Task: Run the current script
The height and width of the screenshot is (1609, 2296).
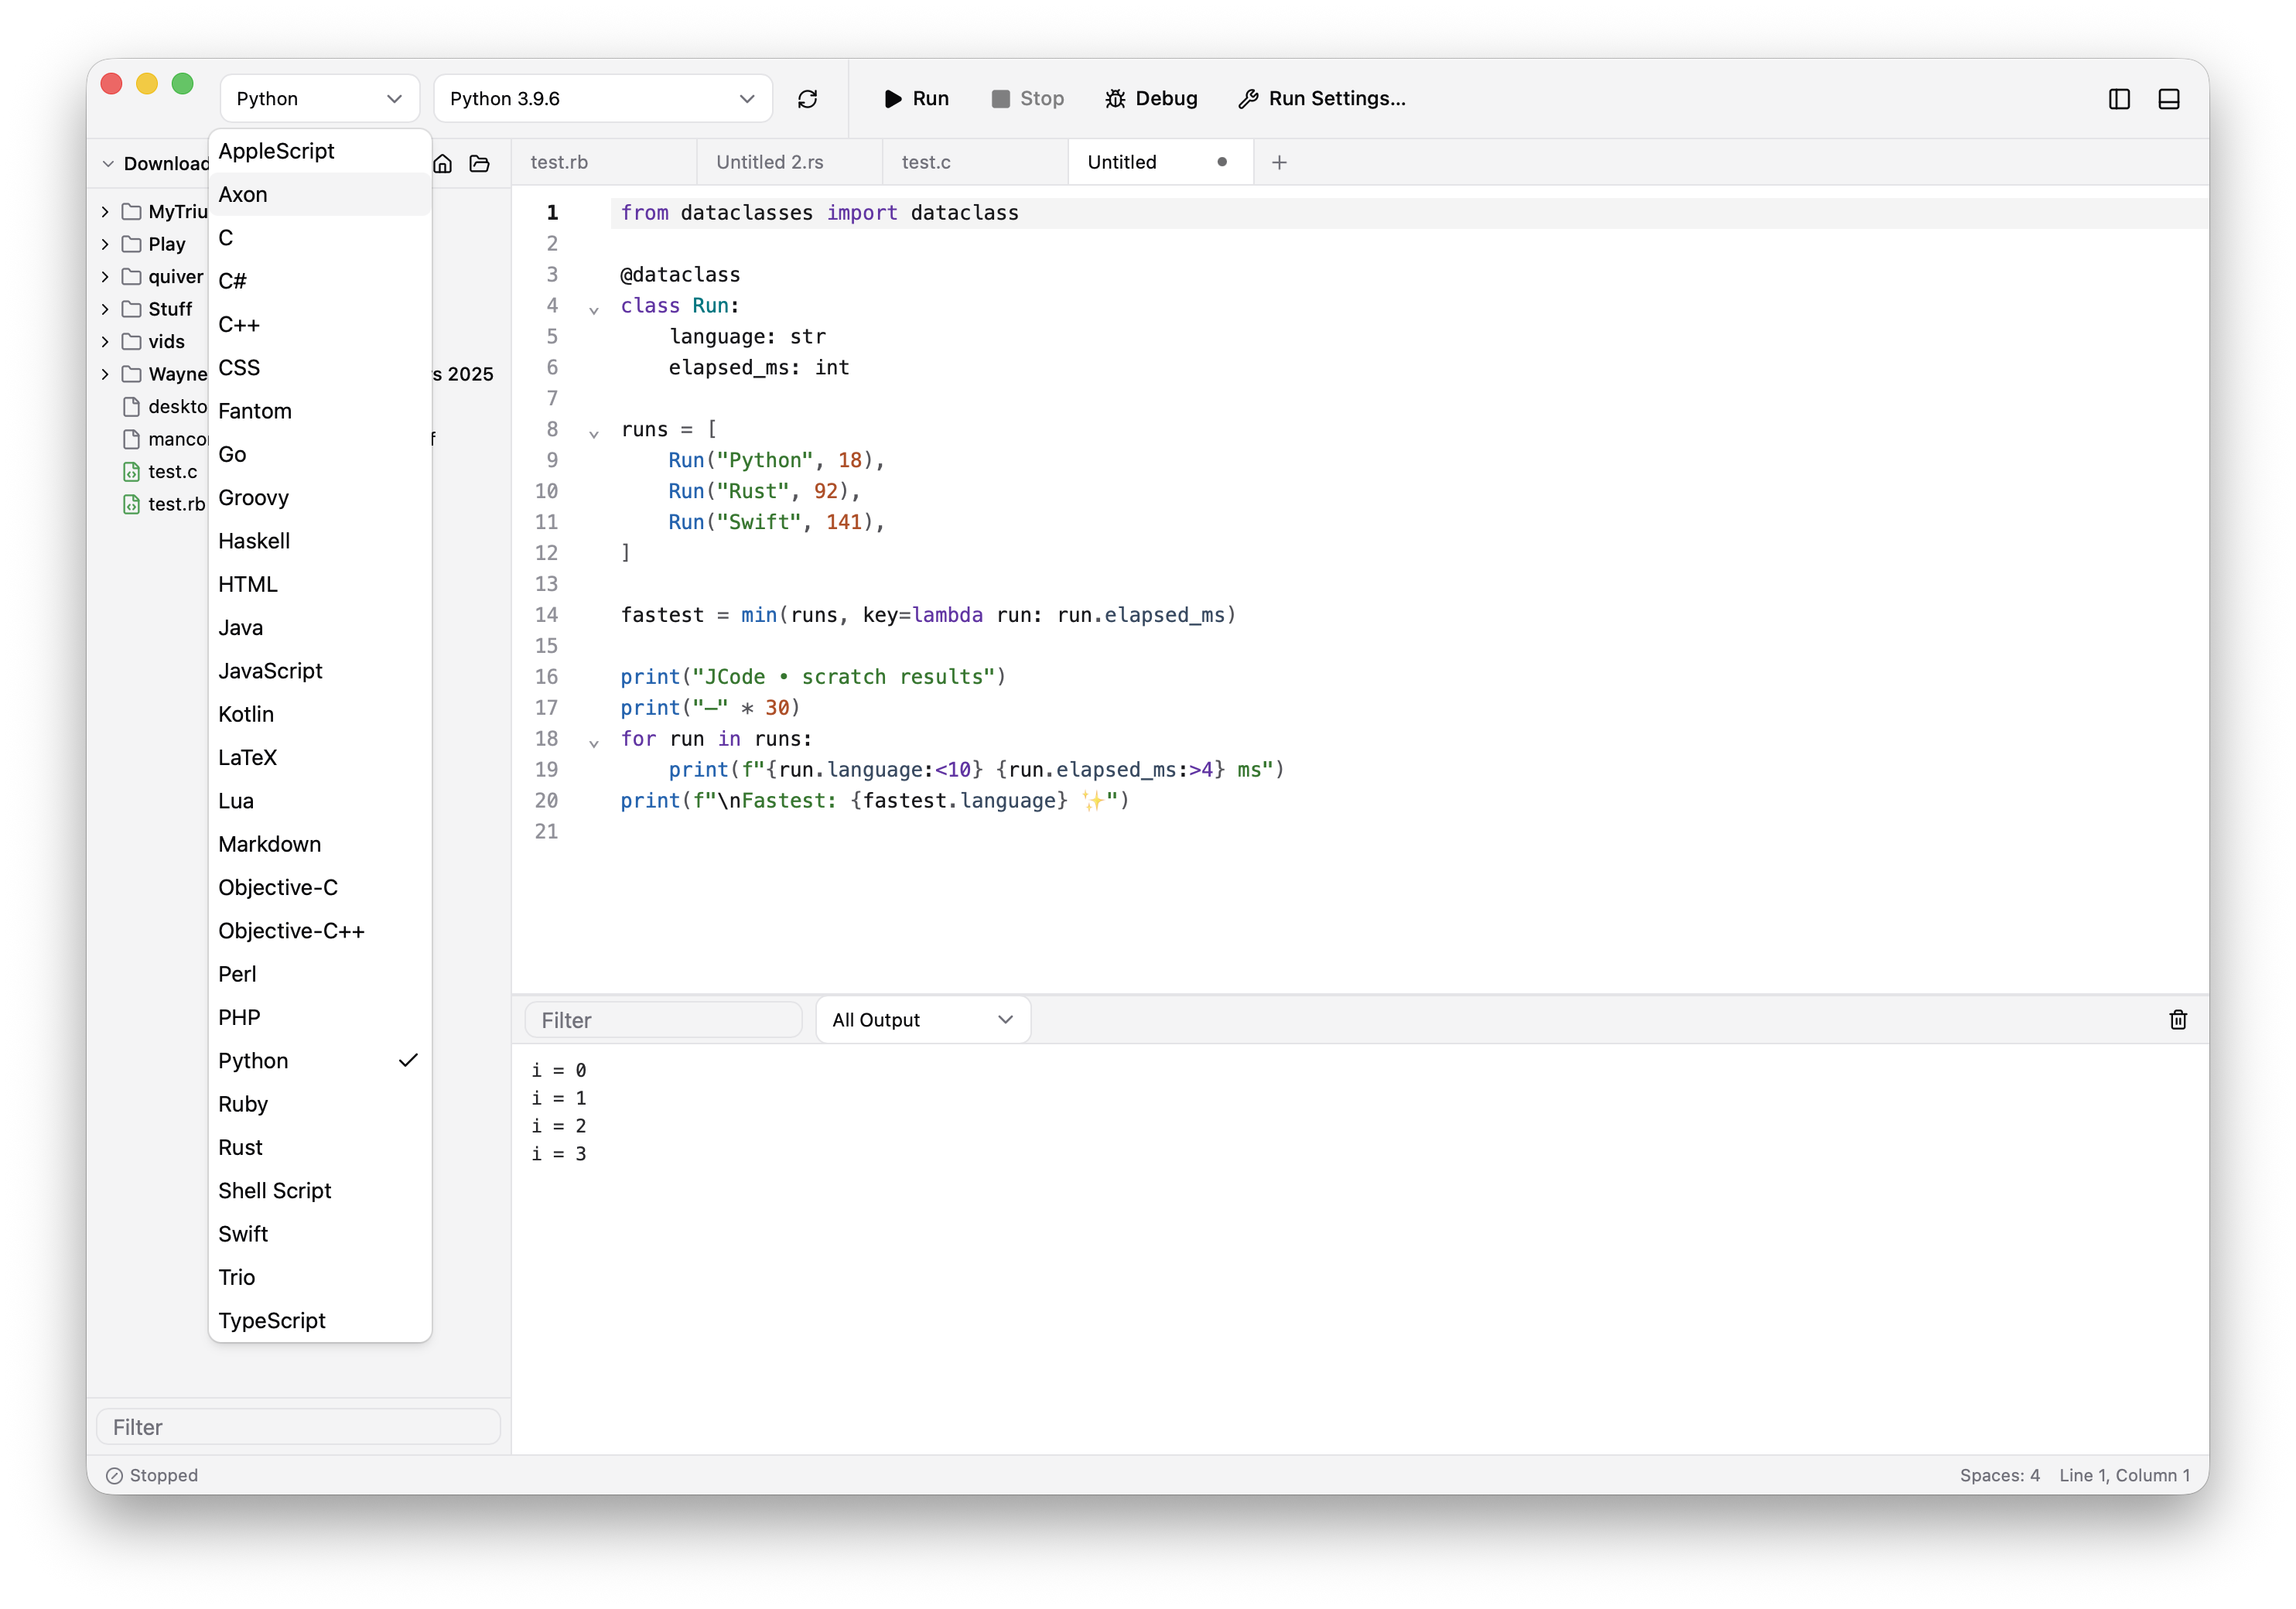Action: coord(916,99)
